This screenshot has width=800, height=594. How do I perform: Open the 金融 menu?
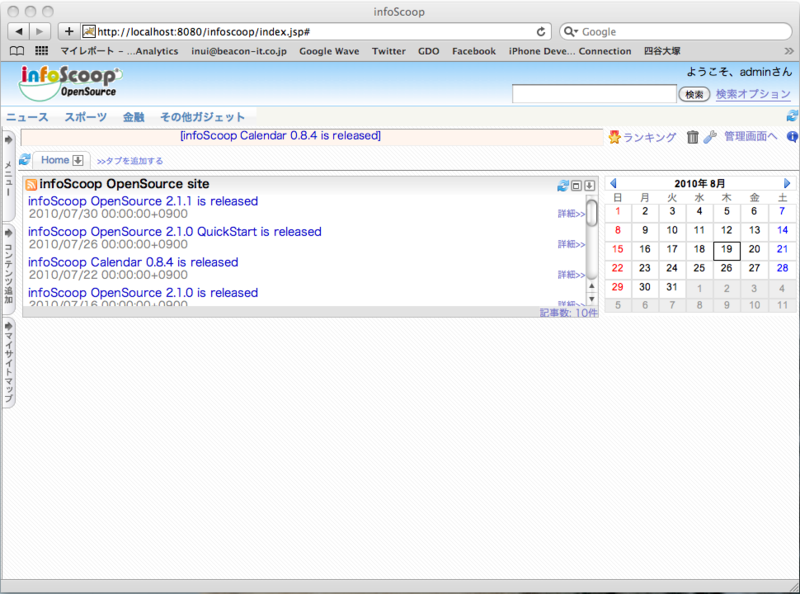(134, 117)
